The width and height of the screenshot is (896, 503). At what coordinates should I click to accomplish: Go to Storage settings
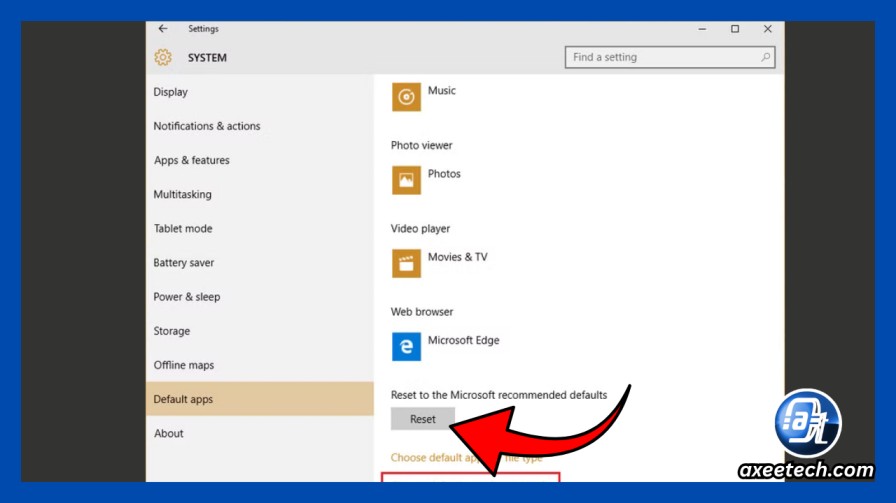[x=171, y=331]
